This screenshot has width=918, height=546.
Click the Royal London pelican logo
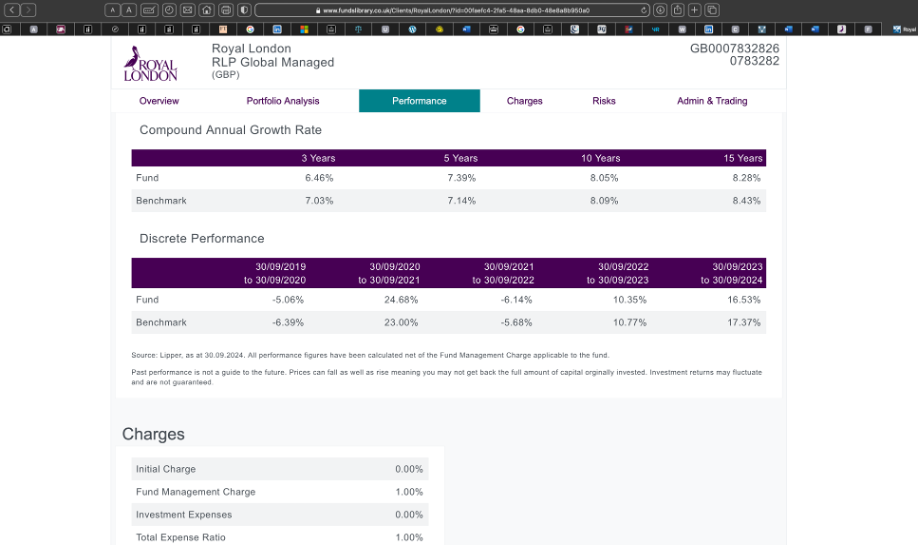coord(150,63)
